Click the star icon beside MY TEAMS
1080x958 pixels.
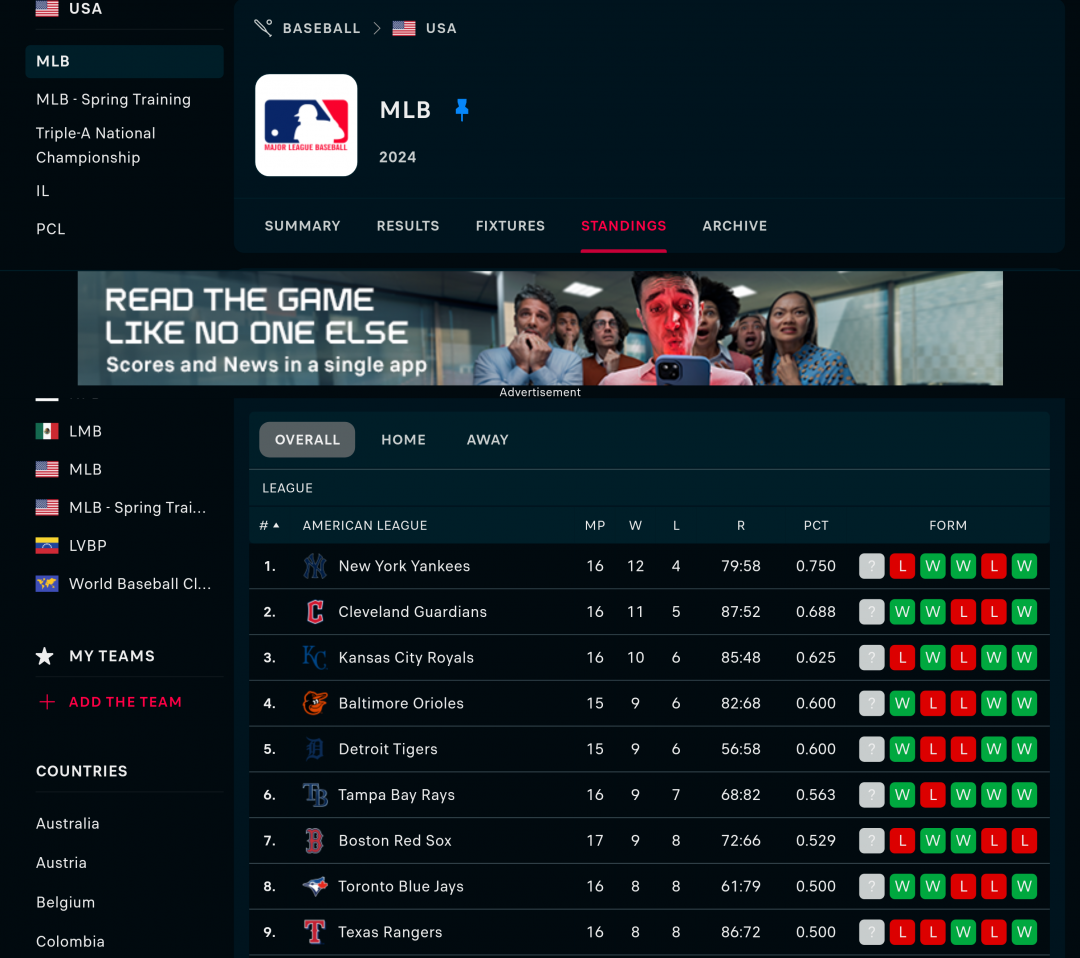click(45, 656)
